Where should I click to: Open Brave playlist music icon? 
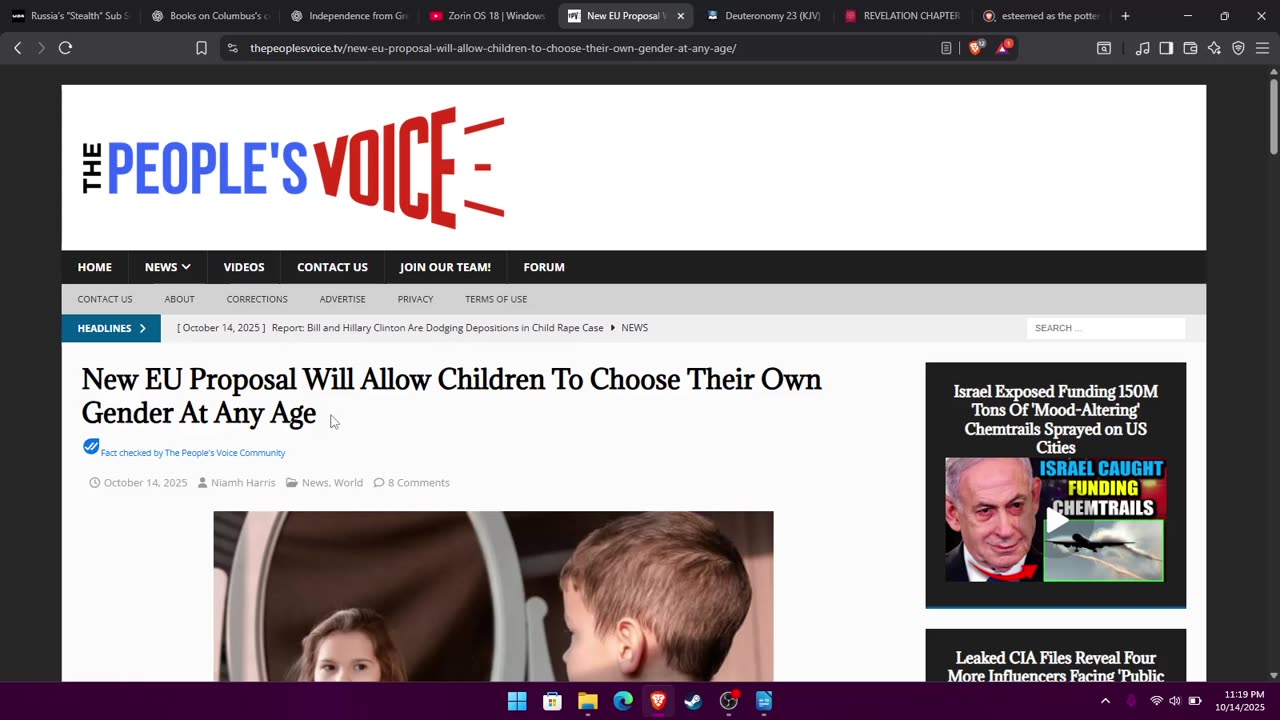[1142, 48]
